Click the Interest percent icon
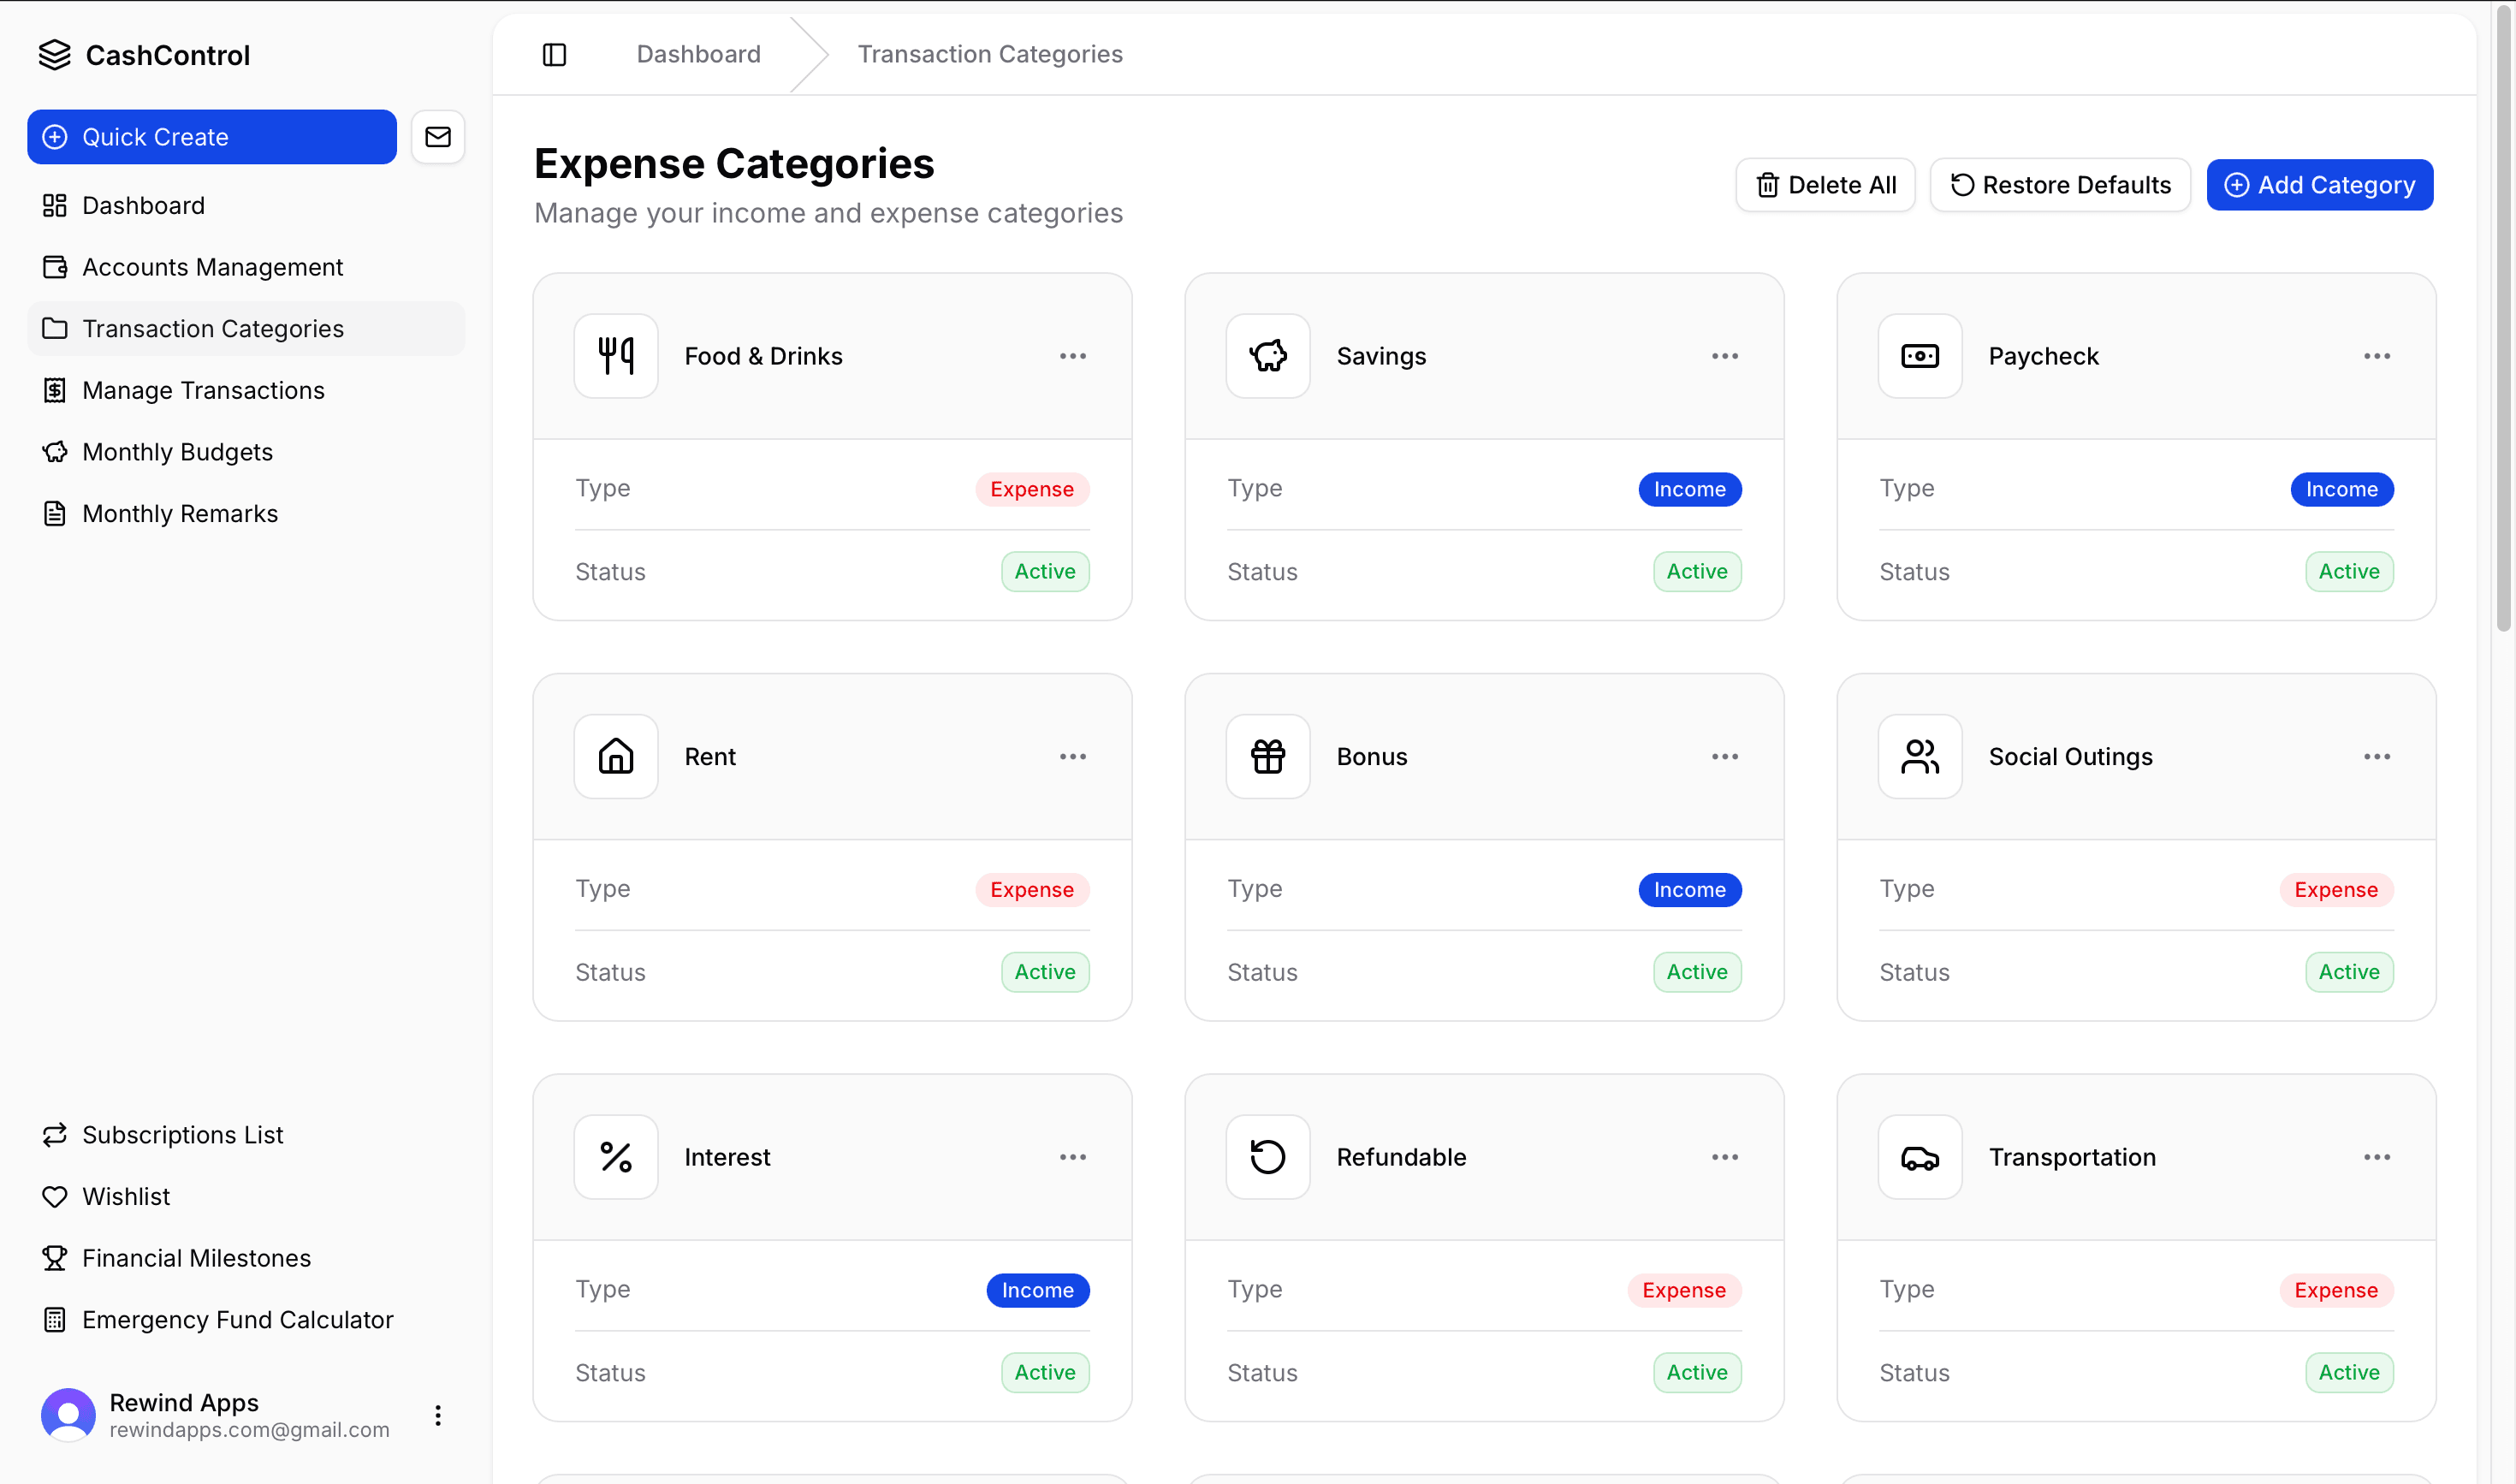2516x1484 pixels. tap(616, 1157)
